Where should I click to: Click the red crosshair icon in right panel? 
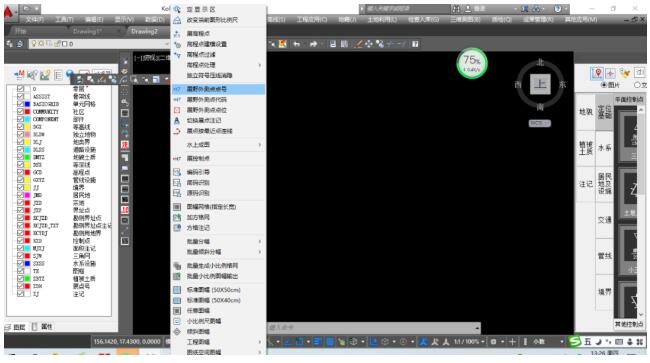click(610, 73)
